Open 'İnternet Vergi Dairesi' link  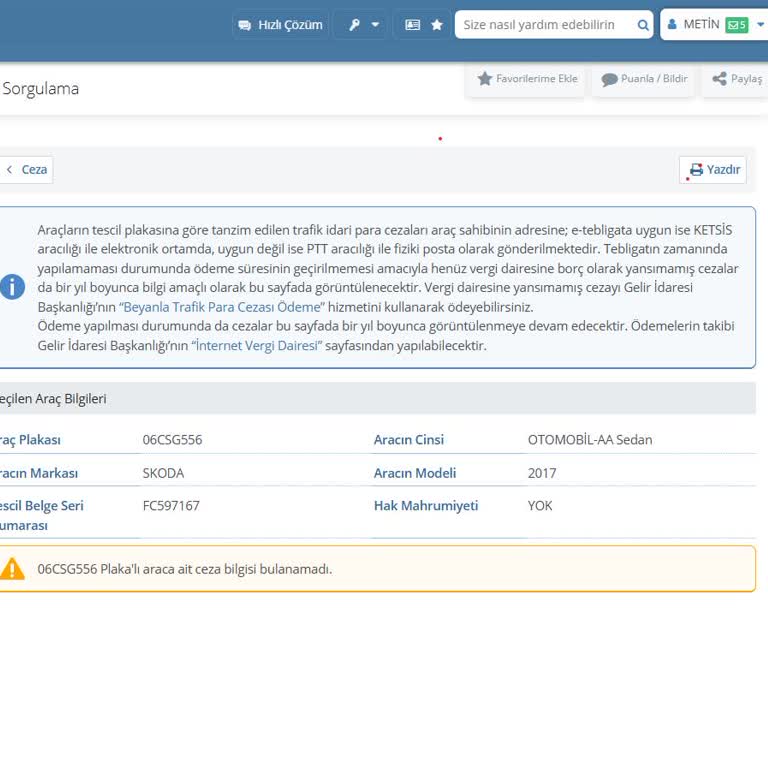point(256,345)
